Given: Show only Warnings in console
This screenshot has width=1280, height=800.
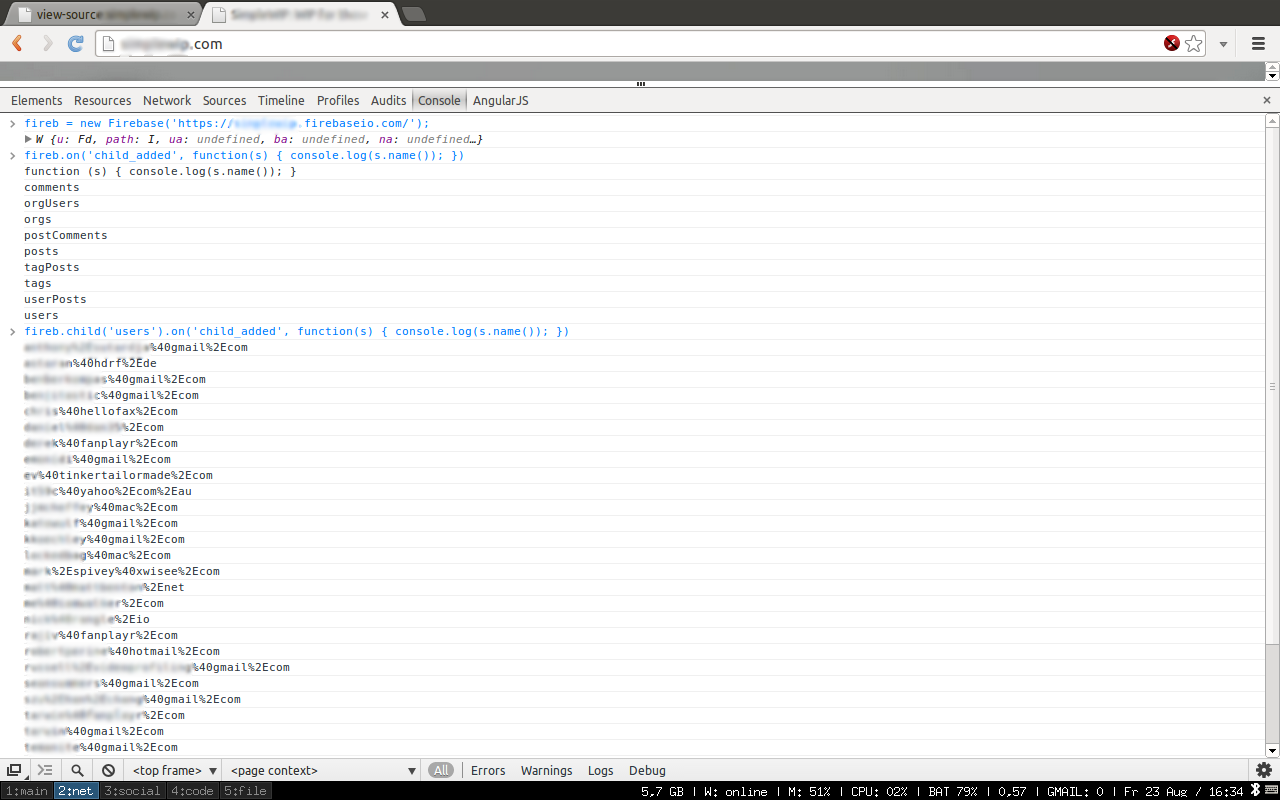Looking at the screenshot, I should (x=546, y=770).
